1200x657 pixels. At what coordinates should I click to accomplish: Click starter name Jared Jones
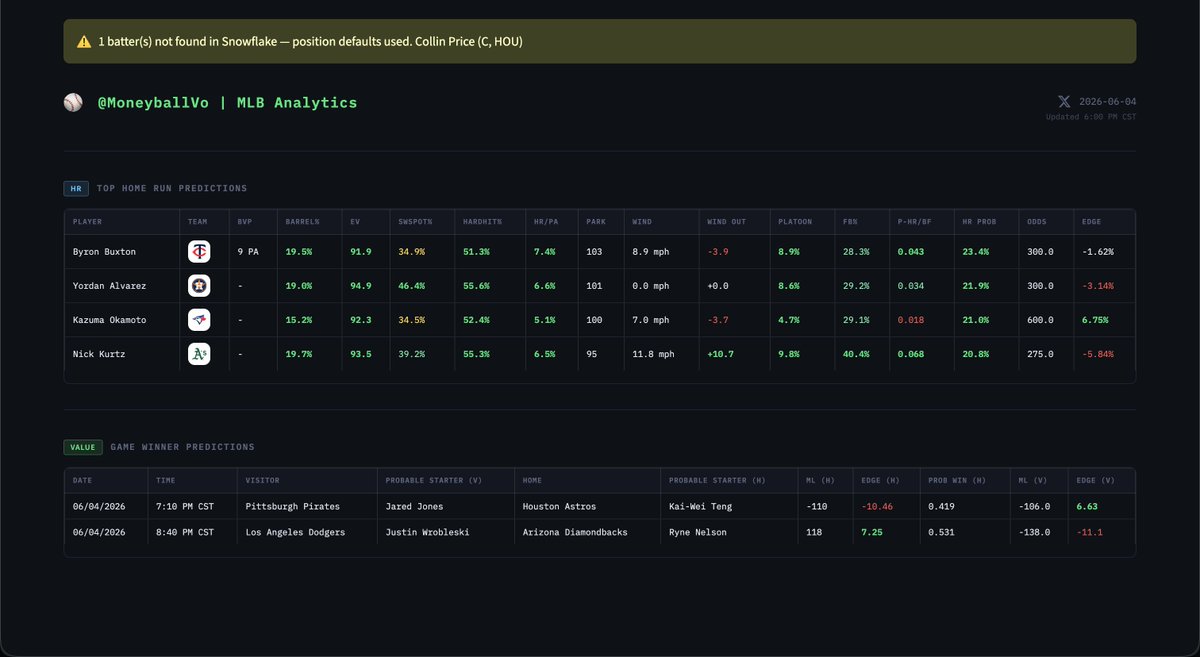(x=413, y=506)
